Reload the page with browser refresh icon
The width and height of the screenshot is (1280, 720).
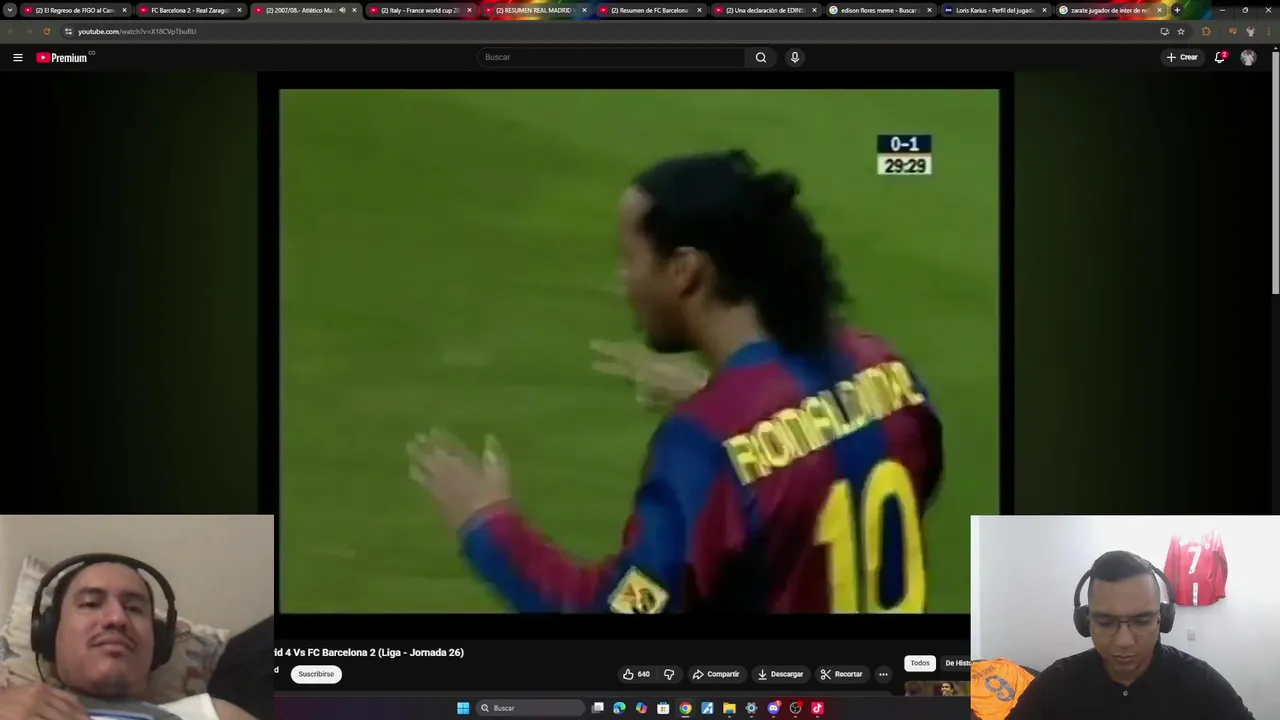(46, 31)
